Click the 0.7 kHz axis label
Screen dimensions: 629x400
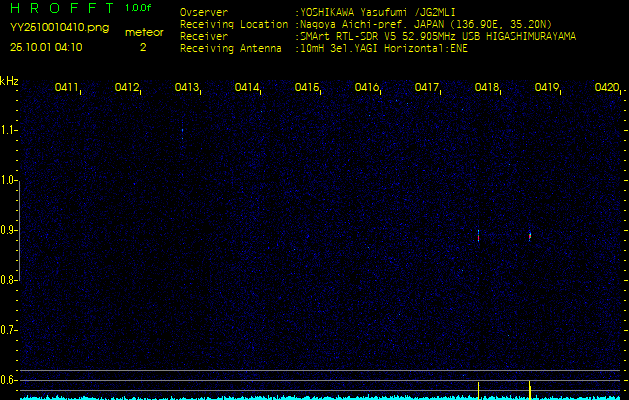(x=7, y=330)
